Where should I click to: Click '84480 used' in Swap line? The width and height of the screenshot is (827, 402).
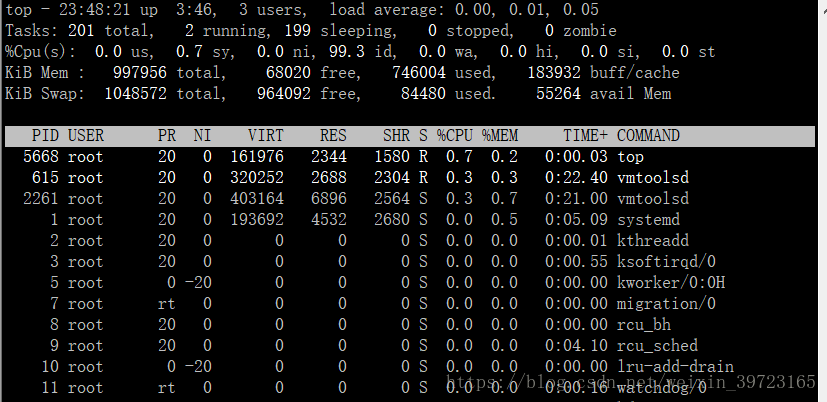(x=448, y=94)
